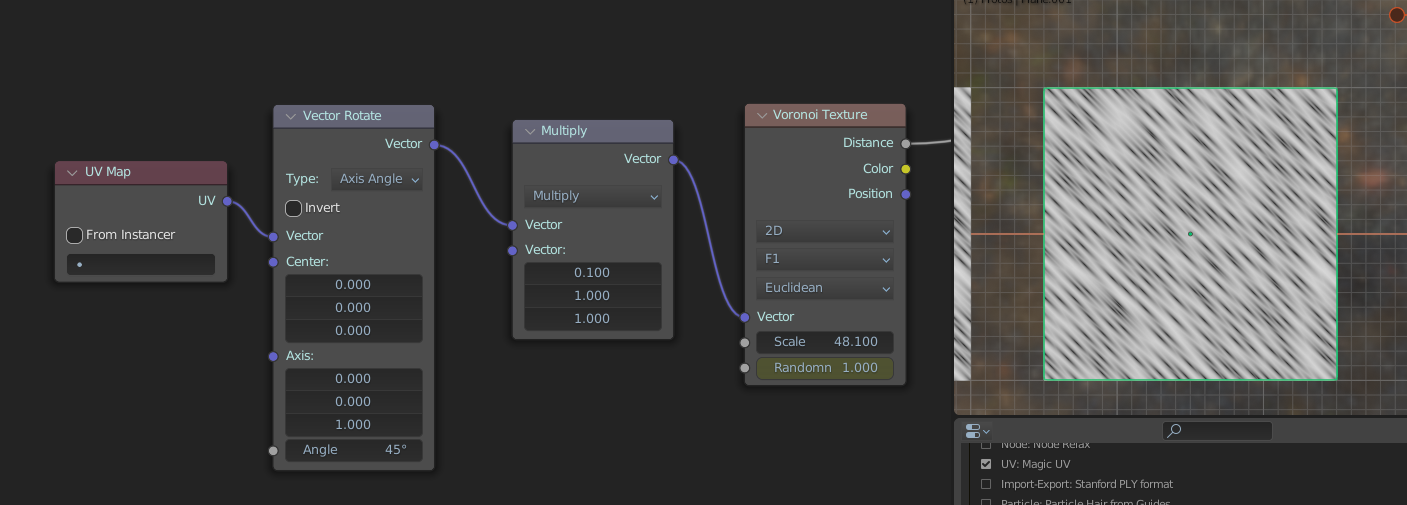Image resolution: width=1407 pixels, height=505 pixels.
Task: Click the Randomness 1.000 slider field
Action: (x=825, y=368)
